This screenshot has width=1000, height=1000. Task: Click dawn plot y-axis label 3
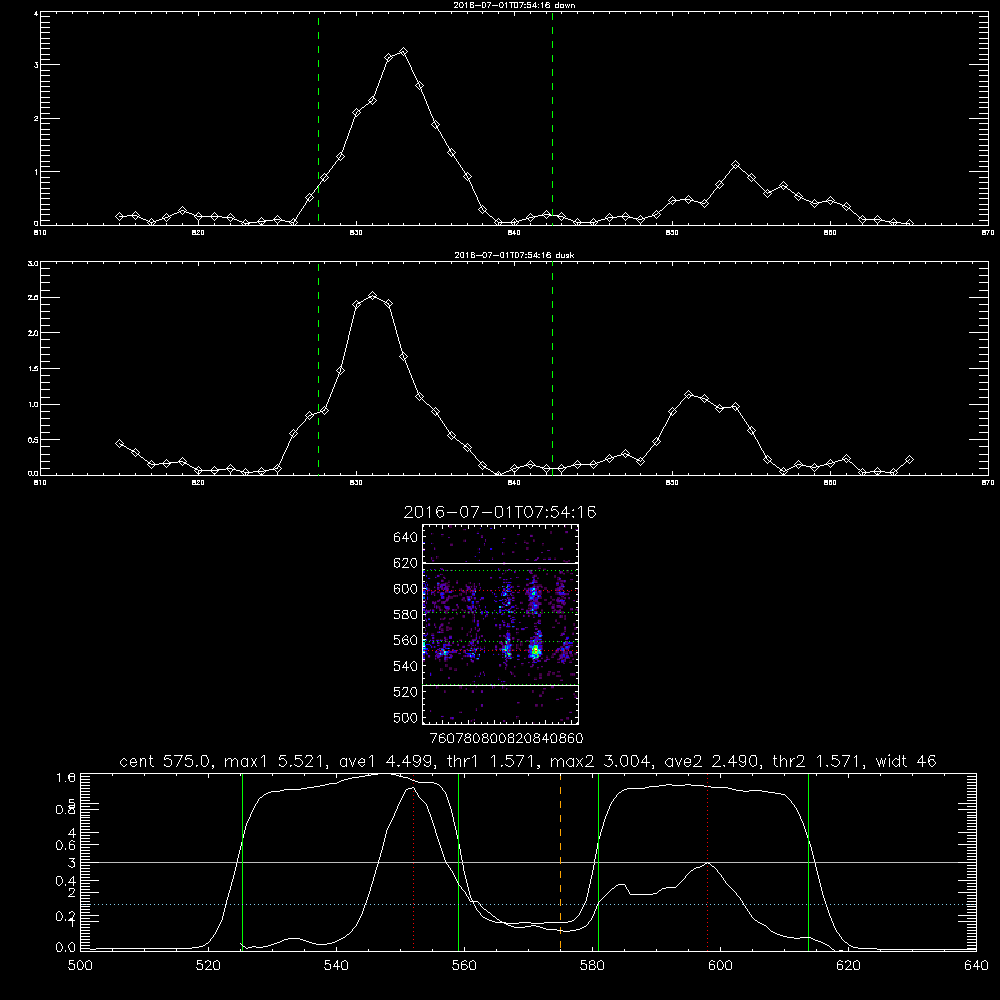(36, 65)
